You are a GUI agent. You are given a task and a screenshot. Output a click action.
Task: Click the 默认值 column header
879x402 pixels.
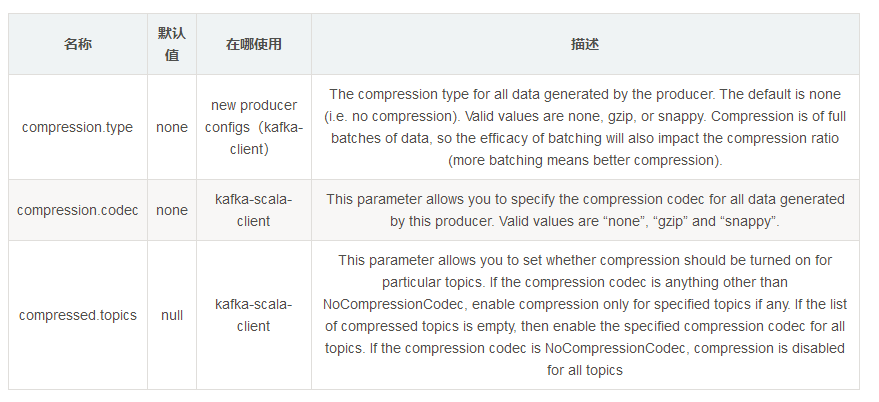[x=171, y=44]
